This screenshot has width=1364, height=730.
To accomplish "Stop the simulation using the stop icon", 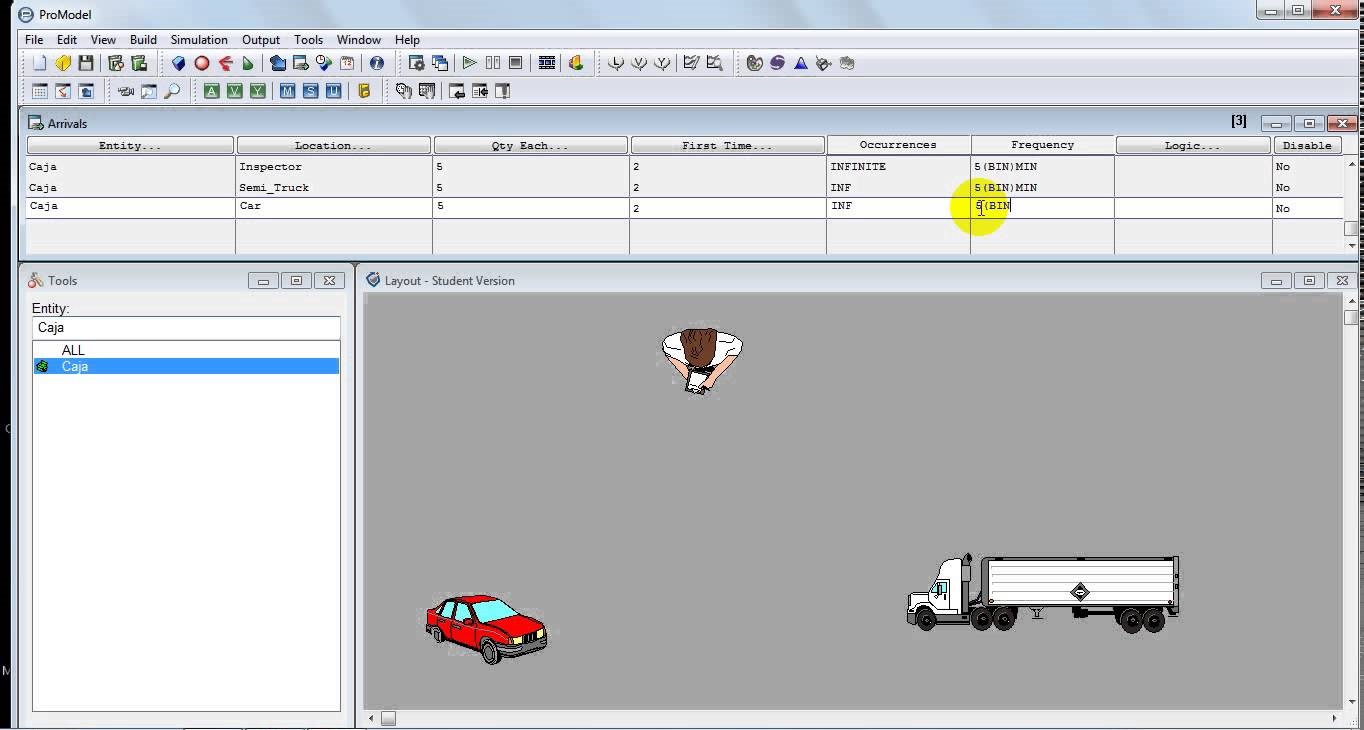I will click(514, 62).
